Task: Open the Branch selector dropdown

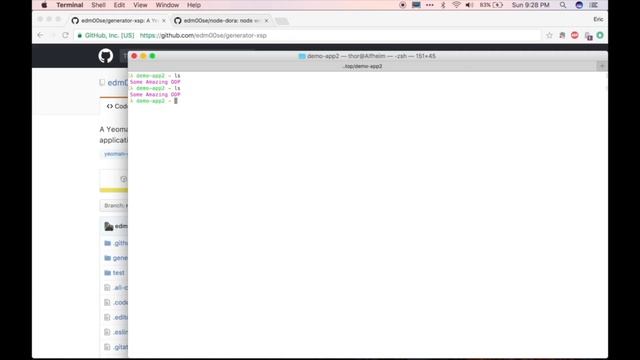Action: point(114,205)
